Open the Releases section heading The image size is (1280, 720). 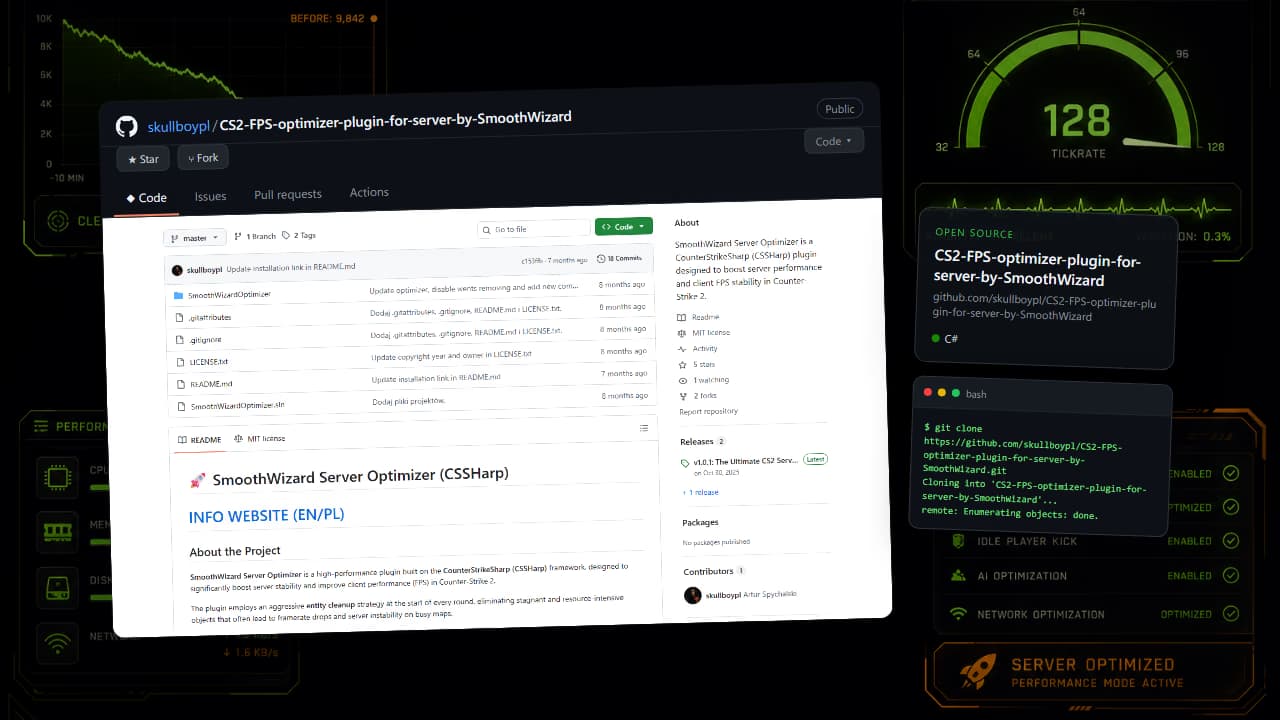click(697, 441)
